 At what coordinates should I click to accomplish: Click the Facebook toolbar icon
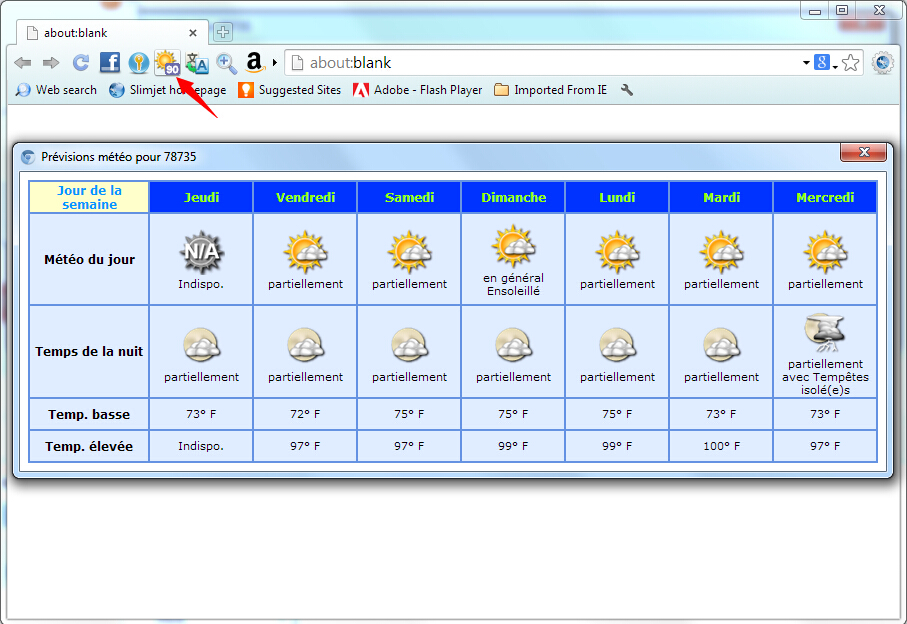[110, 62]
